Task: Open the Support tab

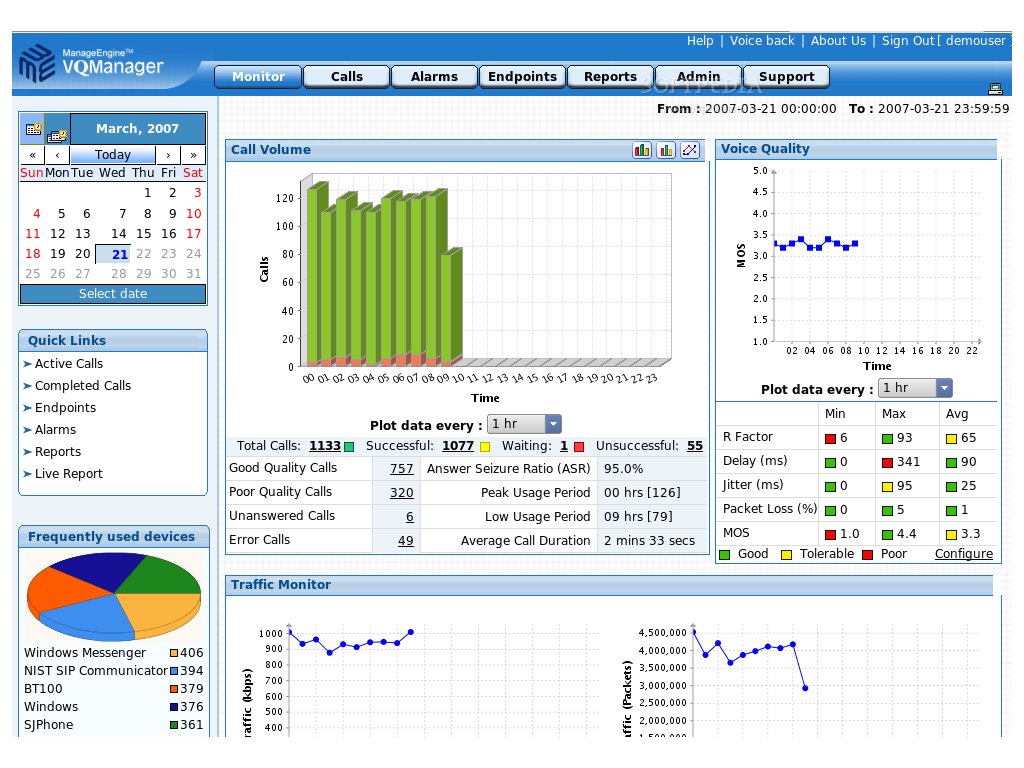Action: pyautogui.click(x=786, y=76)
